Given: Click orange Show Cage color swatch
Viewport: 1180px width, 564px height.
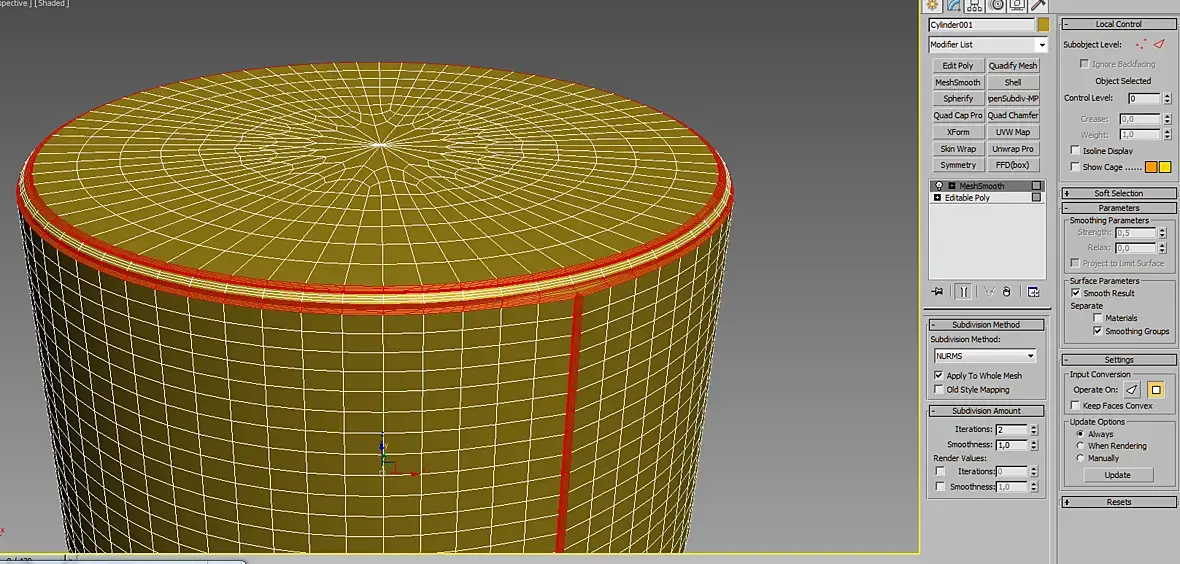Looking at the screenshot, I should [x=1151, y=167].
